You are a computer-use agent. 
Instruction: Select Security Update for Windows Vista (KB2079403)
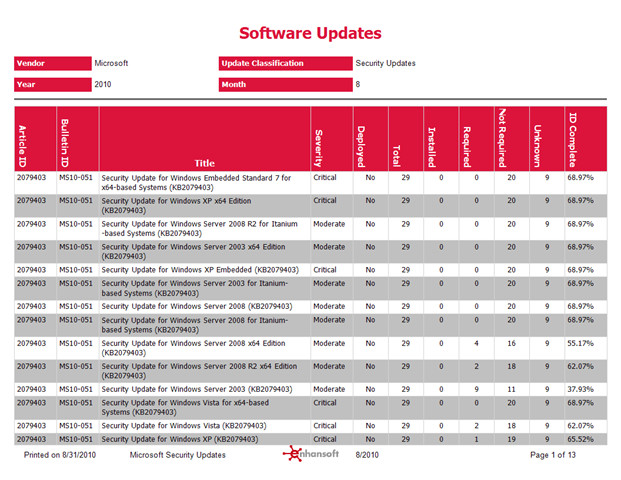click(x=184, y=426)
